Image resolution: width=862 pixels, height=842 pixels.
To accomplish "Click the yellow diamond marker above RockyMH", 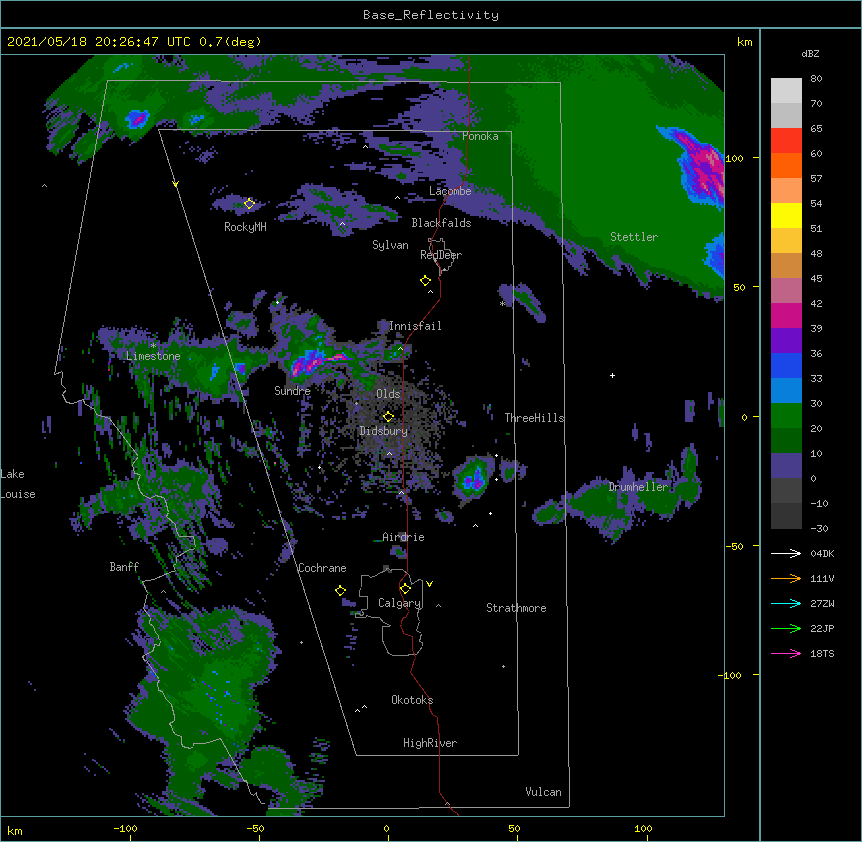I will tap(249, 204).
